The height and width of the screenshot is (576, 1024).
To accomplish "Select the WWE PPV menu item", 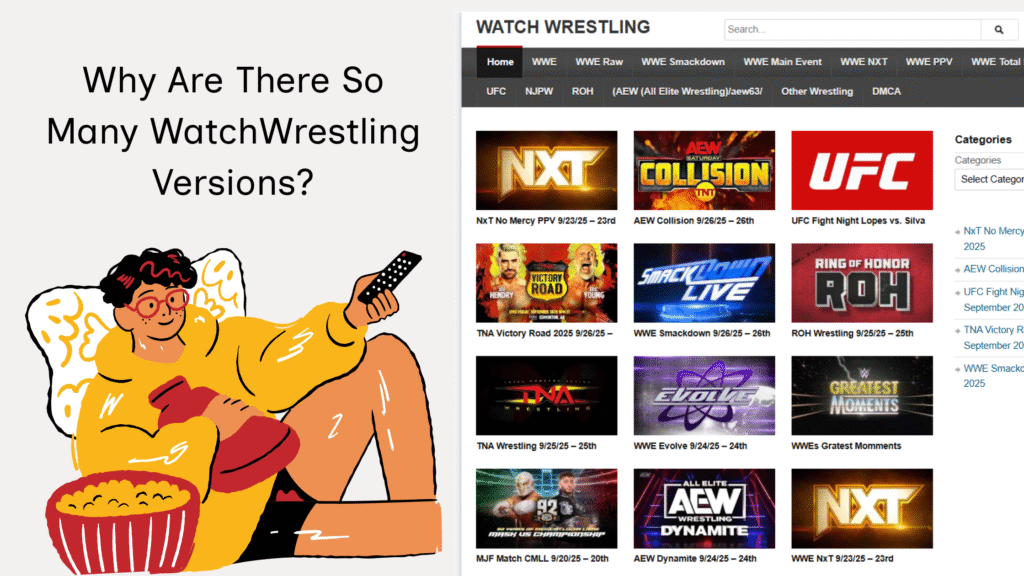I will click(929, 62).
